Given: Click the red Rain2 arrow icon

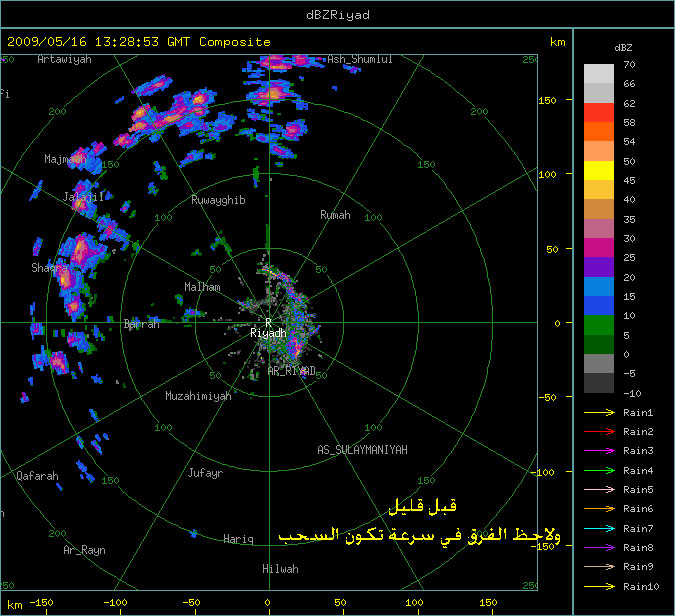Looking at the screenshot, I should coord(599,431).
